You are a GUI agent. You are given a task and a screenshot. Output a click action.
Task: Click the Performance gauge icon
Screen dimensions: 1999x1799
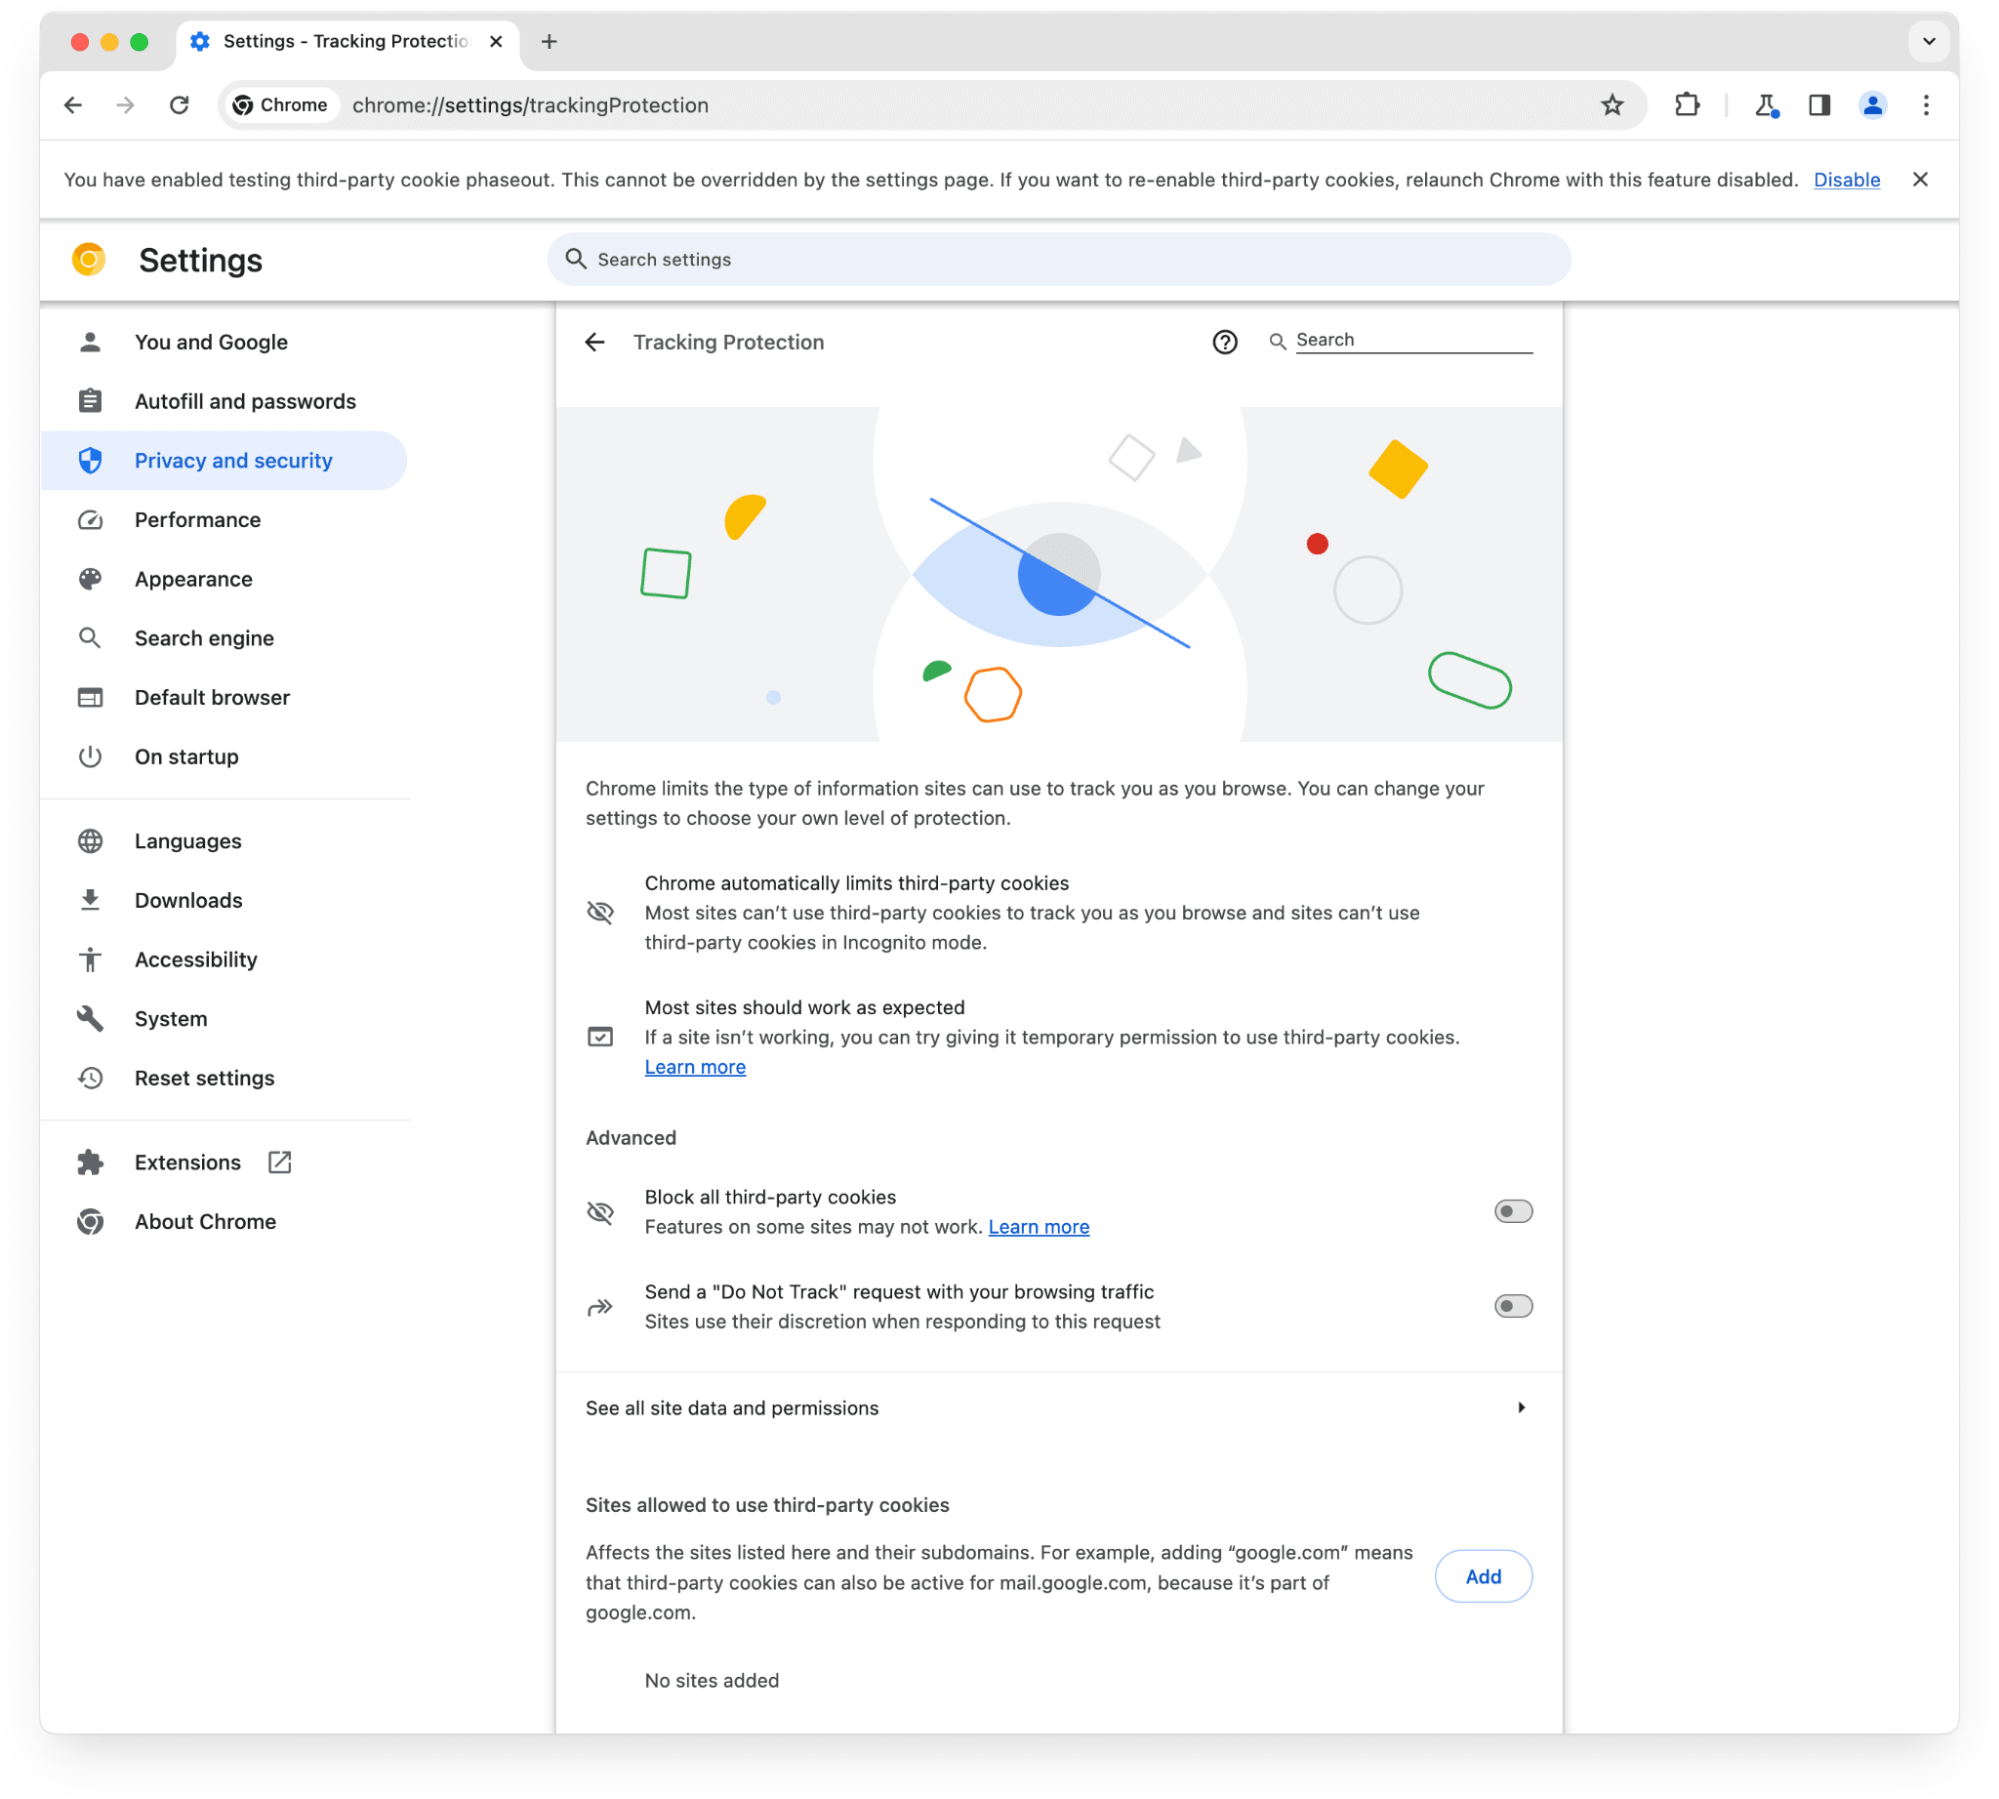point(90,519)
